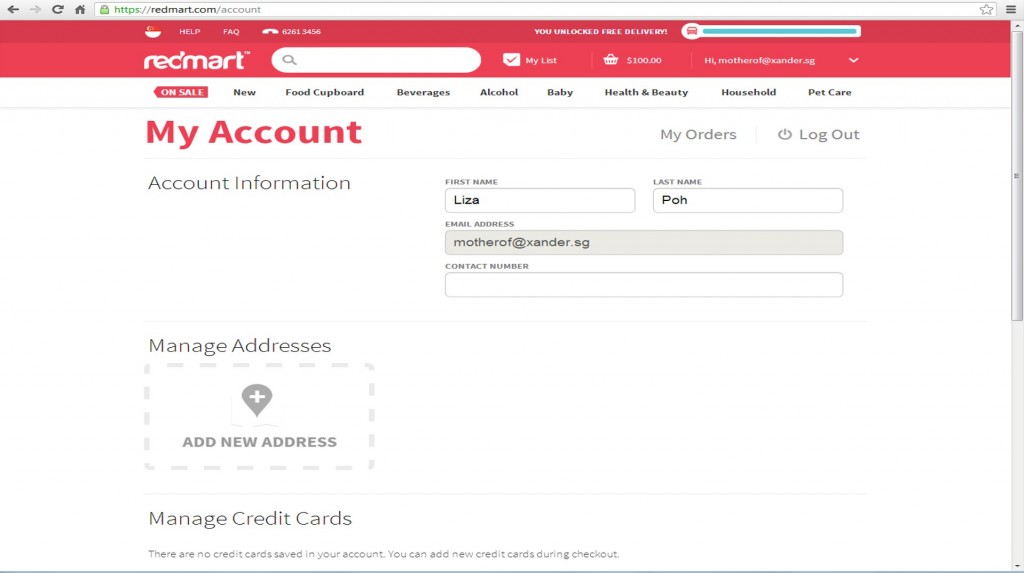The image size is (1024, 573).
Task: Open the Food Cupboard category
Action: 325,92
